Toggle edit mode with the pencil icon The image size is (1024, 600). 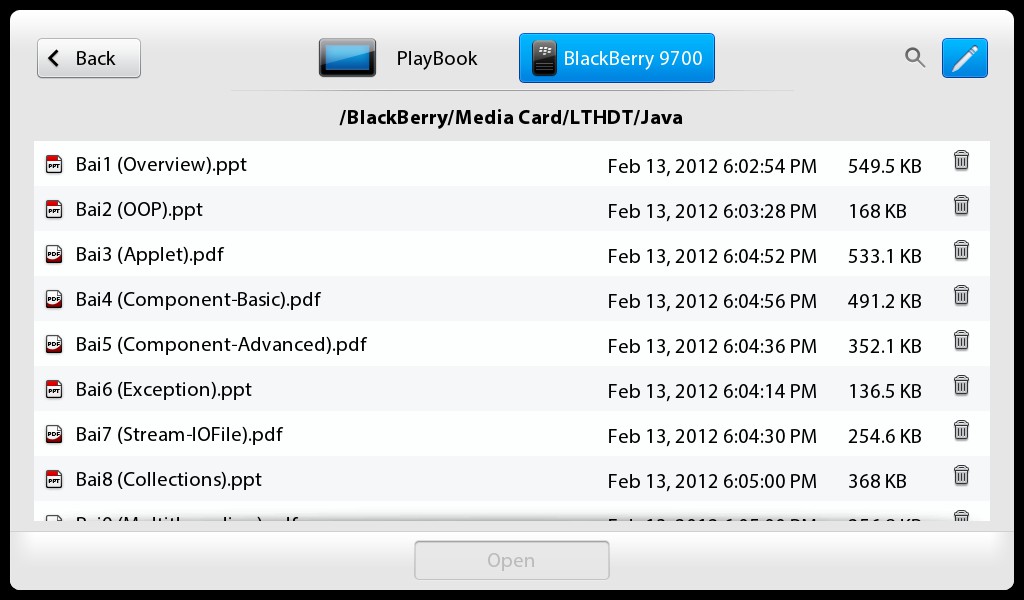pos(965,58)
